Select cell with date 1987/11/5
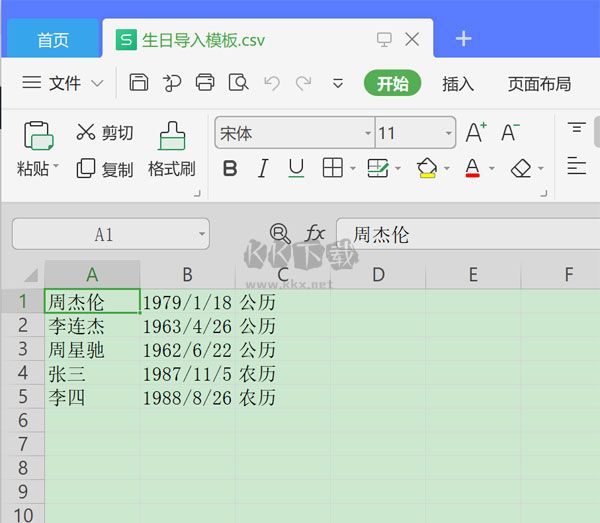The height and width of the screenshot is (523, 600). point(188,373)
